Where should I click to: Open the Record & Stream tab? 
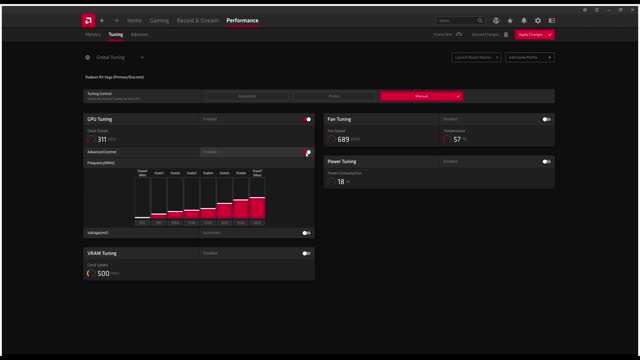pos(198,20)
